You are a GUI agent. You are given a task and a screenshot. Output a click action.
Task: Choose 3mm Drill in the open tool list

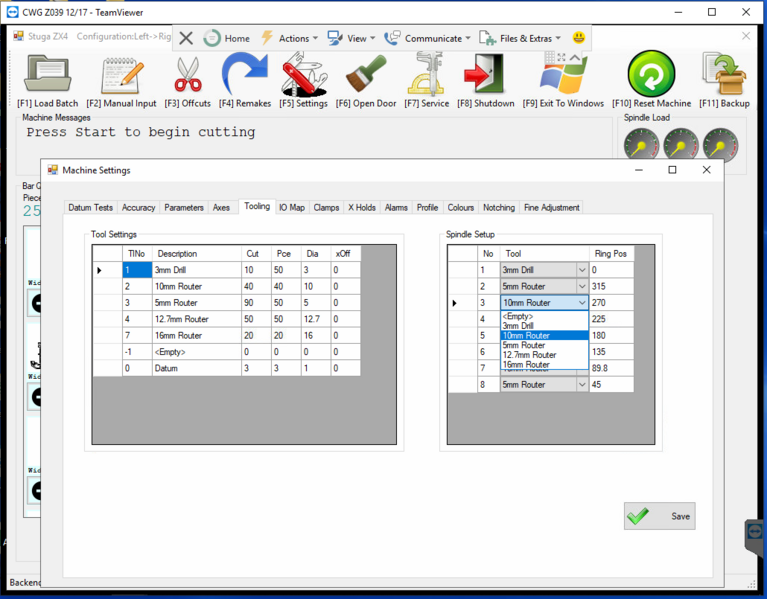pyautogui.click(x=544, y=326)
